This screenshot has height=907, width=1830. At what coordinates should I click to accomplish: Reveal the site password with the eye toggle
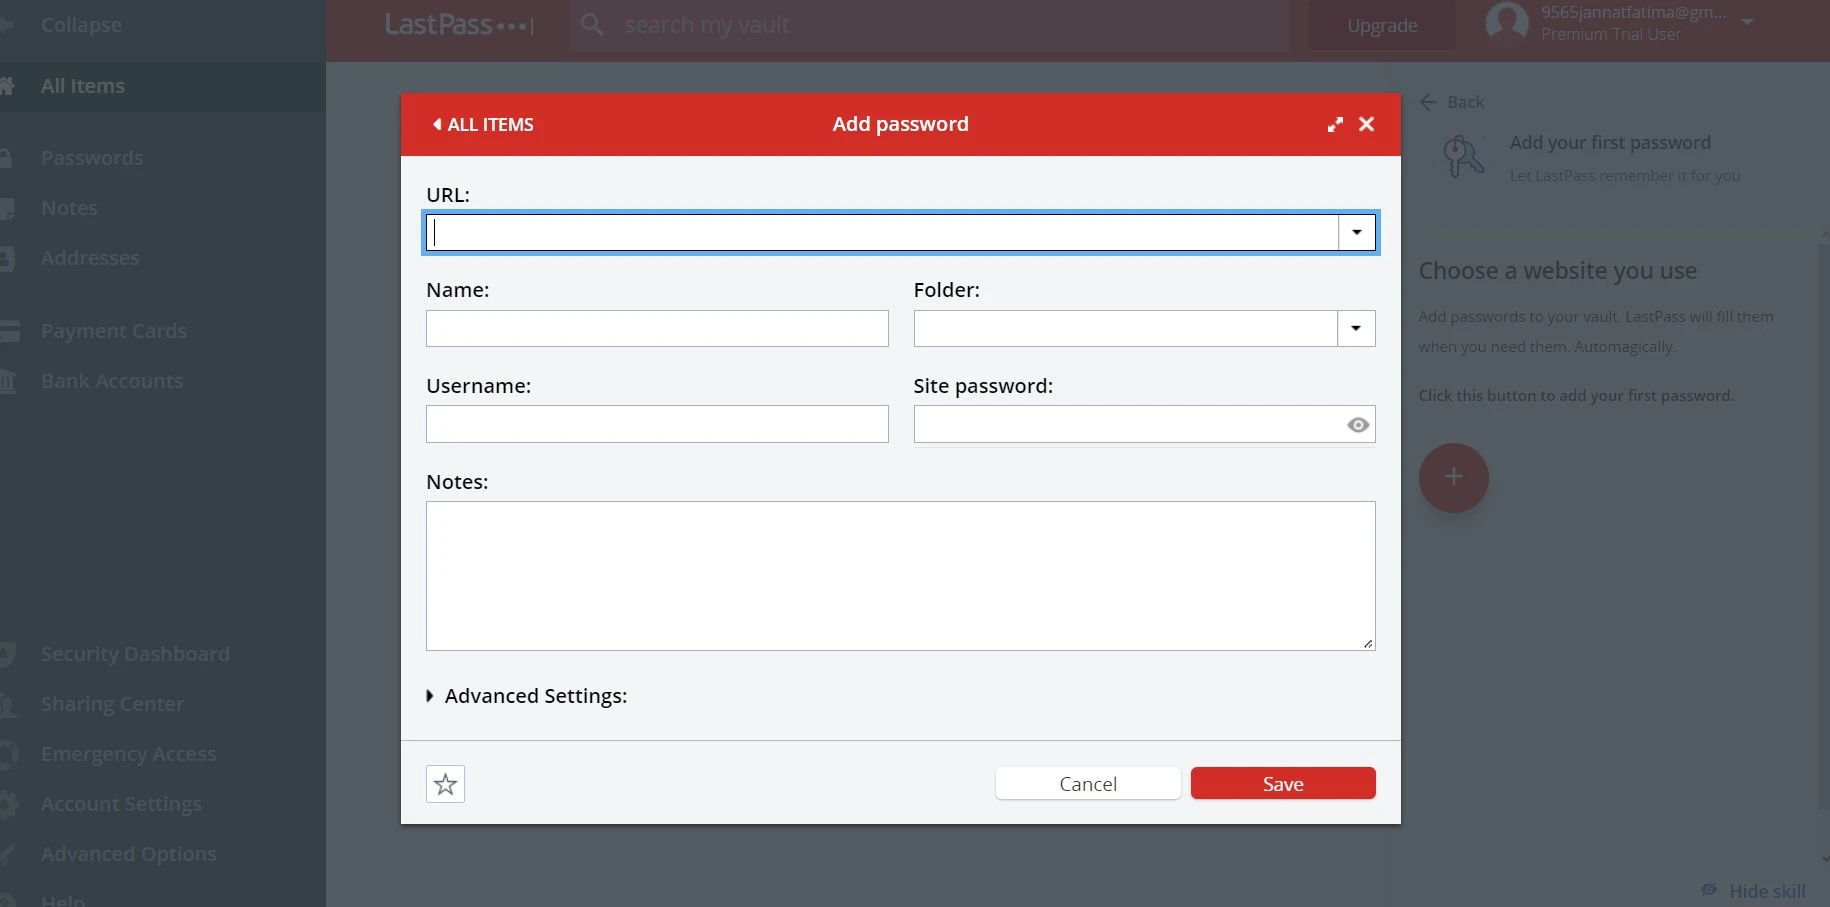(1357, 424)
